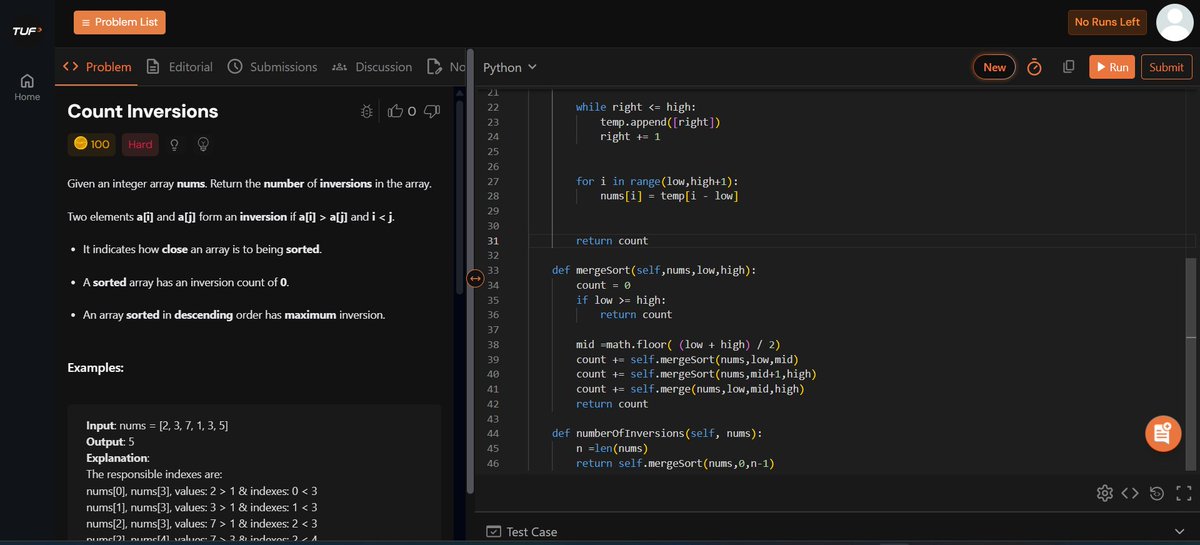
Task: Click line number 44 in gutter
Action: (491, 433)
